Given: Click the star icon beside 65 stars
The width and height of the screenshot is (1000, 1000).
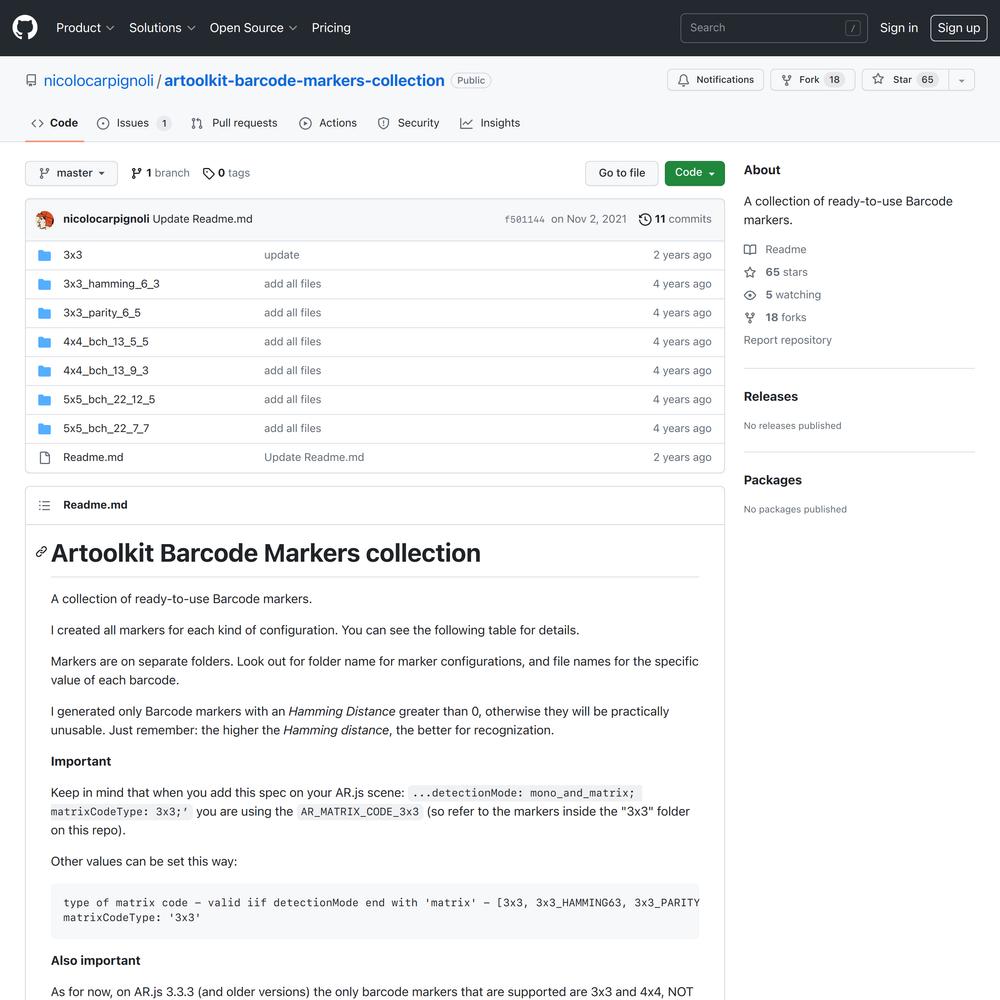Looking at the screenshot, I should [750, 272].
